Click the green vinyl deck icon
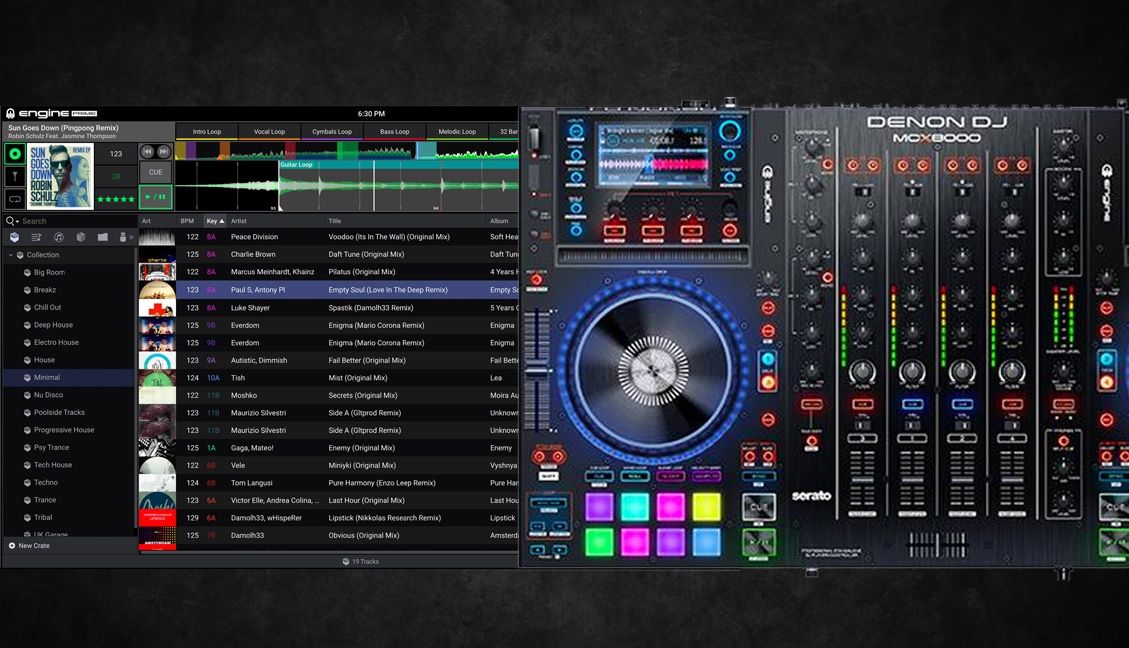Screen dimensions: 1129x648 click(14, 154)
